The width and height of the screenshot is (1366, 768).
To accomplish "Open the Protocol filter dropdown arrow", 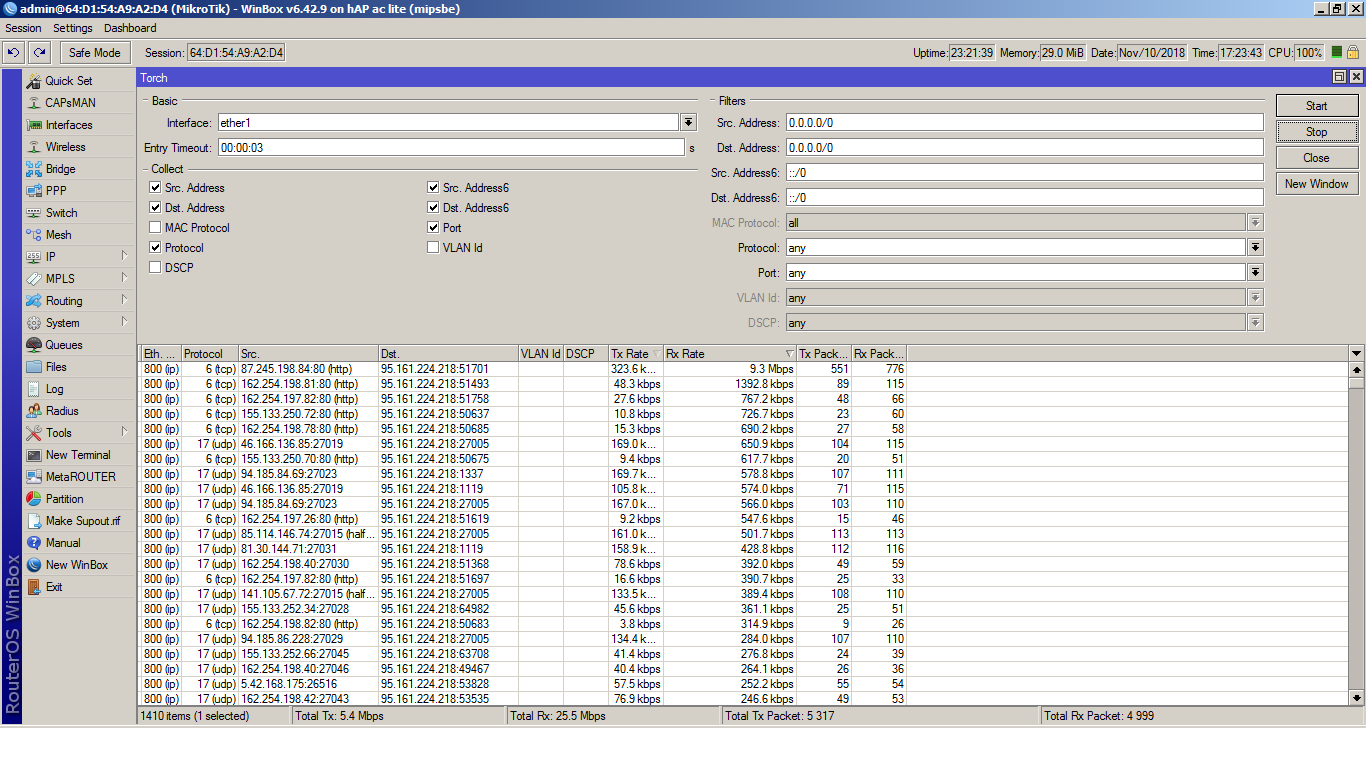I will (x=1256, y=248).
